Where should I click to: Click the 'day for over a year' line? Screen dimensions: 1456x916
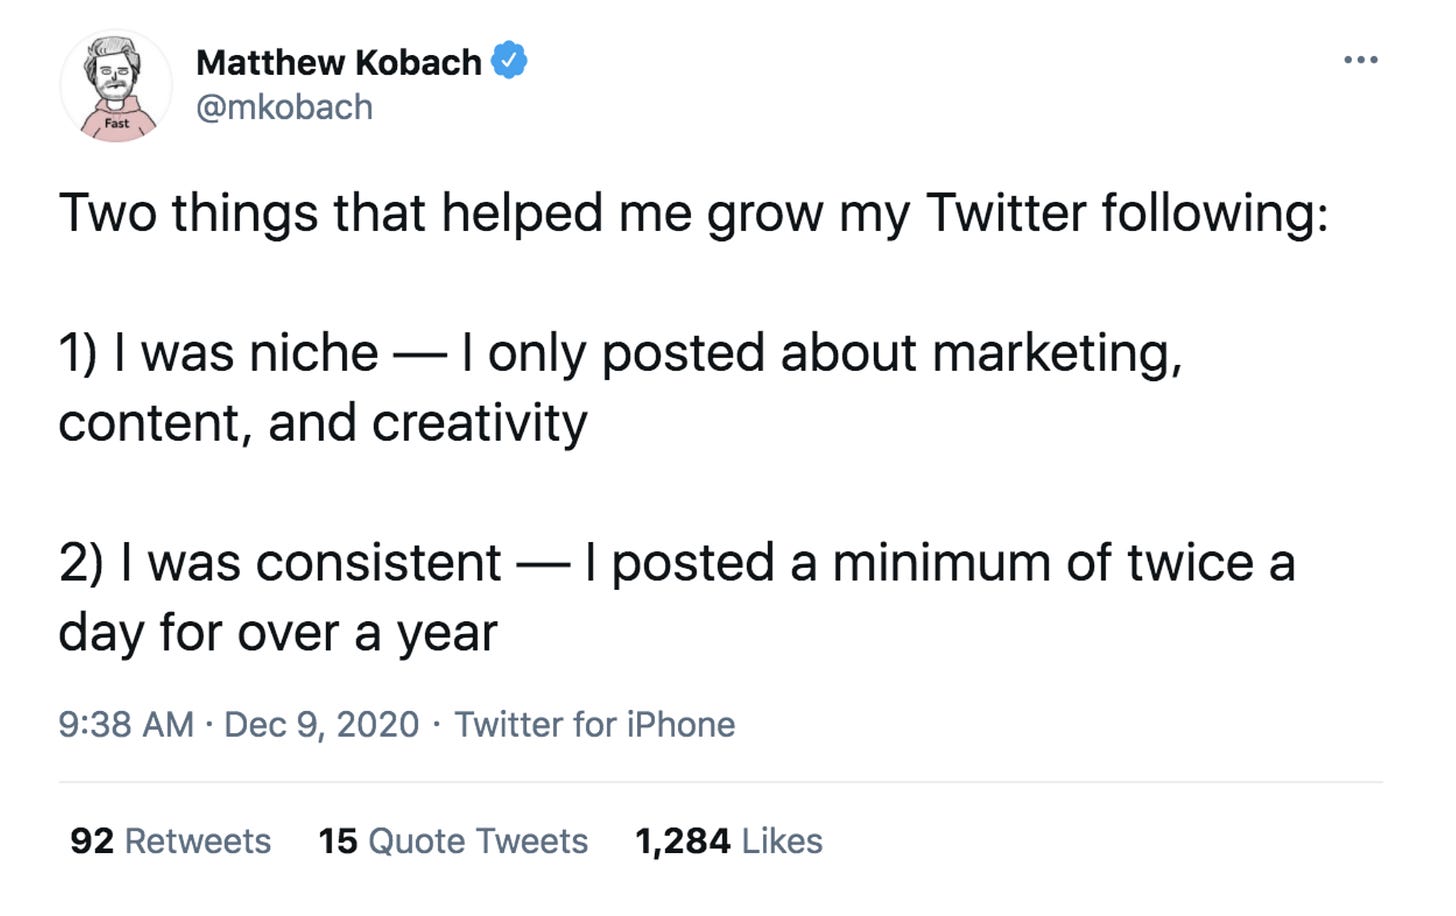278,634
